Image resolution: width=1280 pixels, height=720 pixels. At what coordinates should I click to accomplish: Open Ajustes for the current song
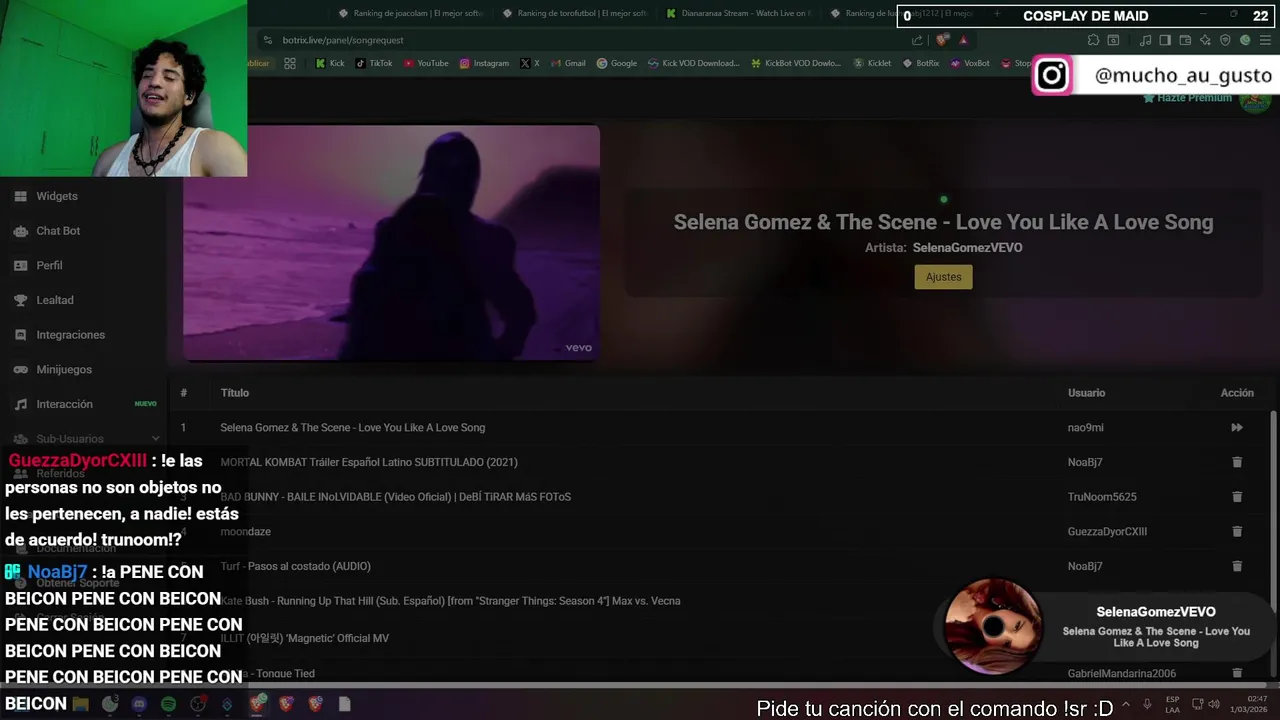point(943,277)
